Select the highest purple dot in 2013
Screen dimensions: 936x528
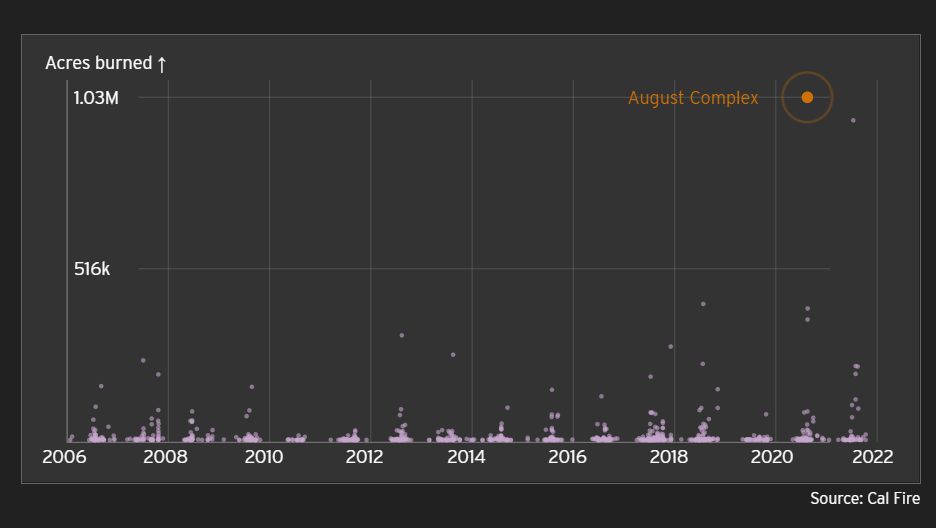pos(452,354)
